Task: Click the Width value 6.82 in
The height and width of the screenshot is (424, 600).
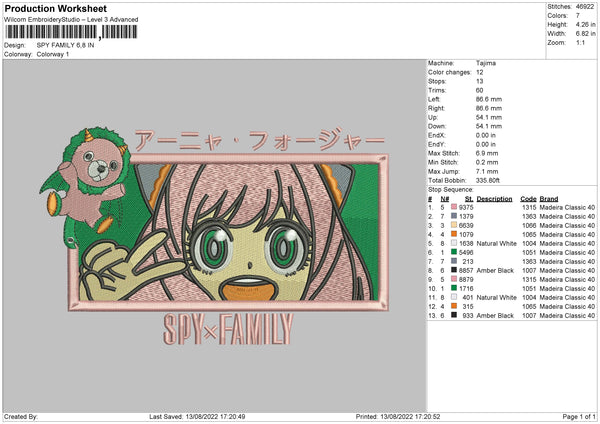Action: click(x=585, y=34)
